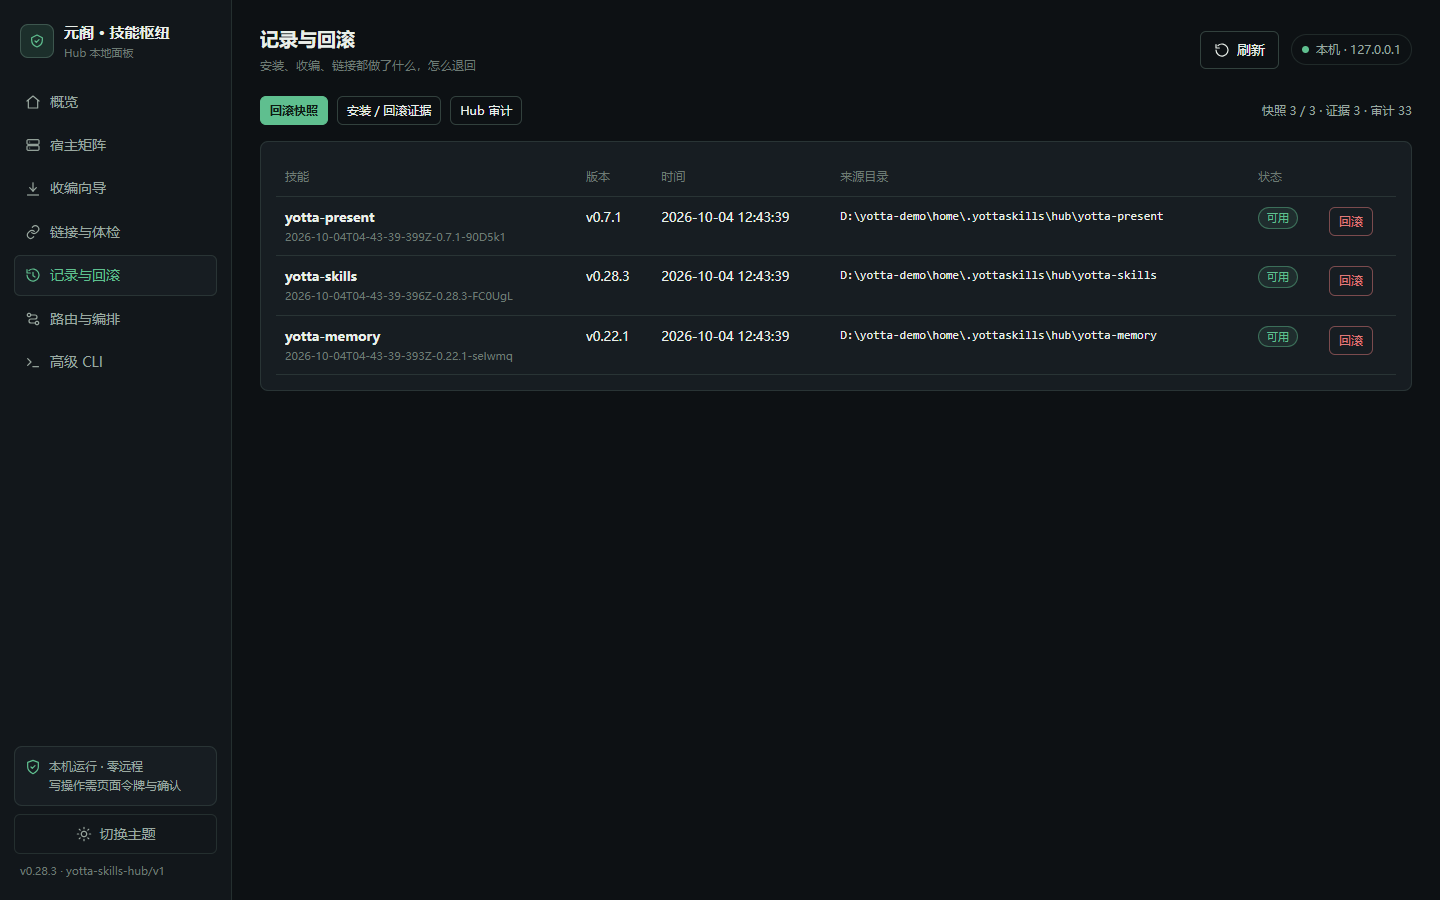Select the yotta-present skill name
1440x900 pixels.
[330, 218]
